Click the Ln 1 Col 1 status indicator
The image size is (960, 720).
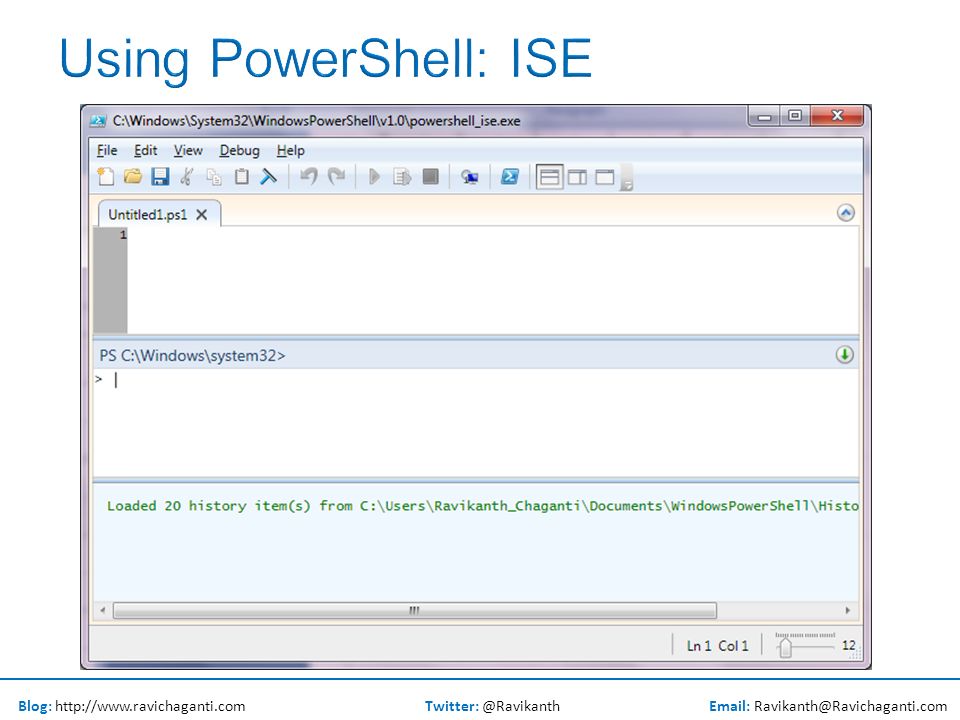[717, 646]
